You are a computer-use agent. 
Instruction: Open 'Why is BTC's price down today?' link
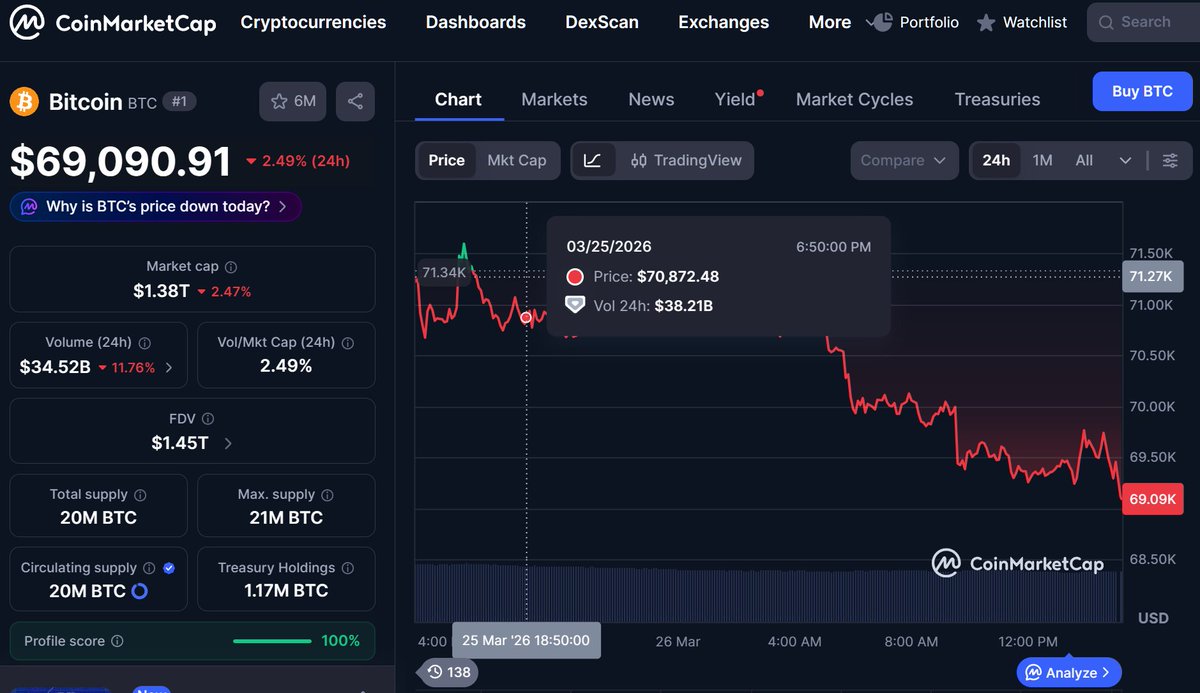(x=155, y=206)
